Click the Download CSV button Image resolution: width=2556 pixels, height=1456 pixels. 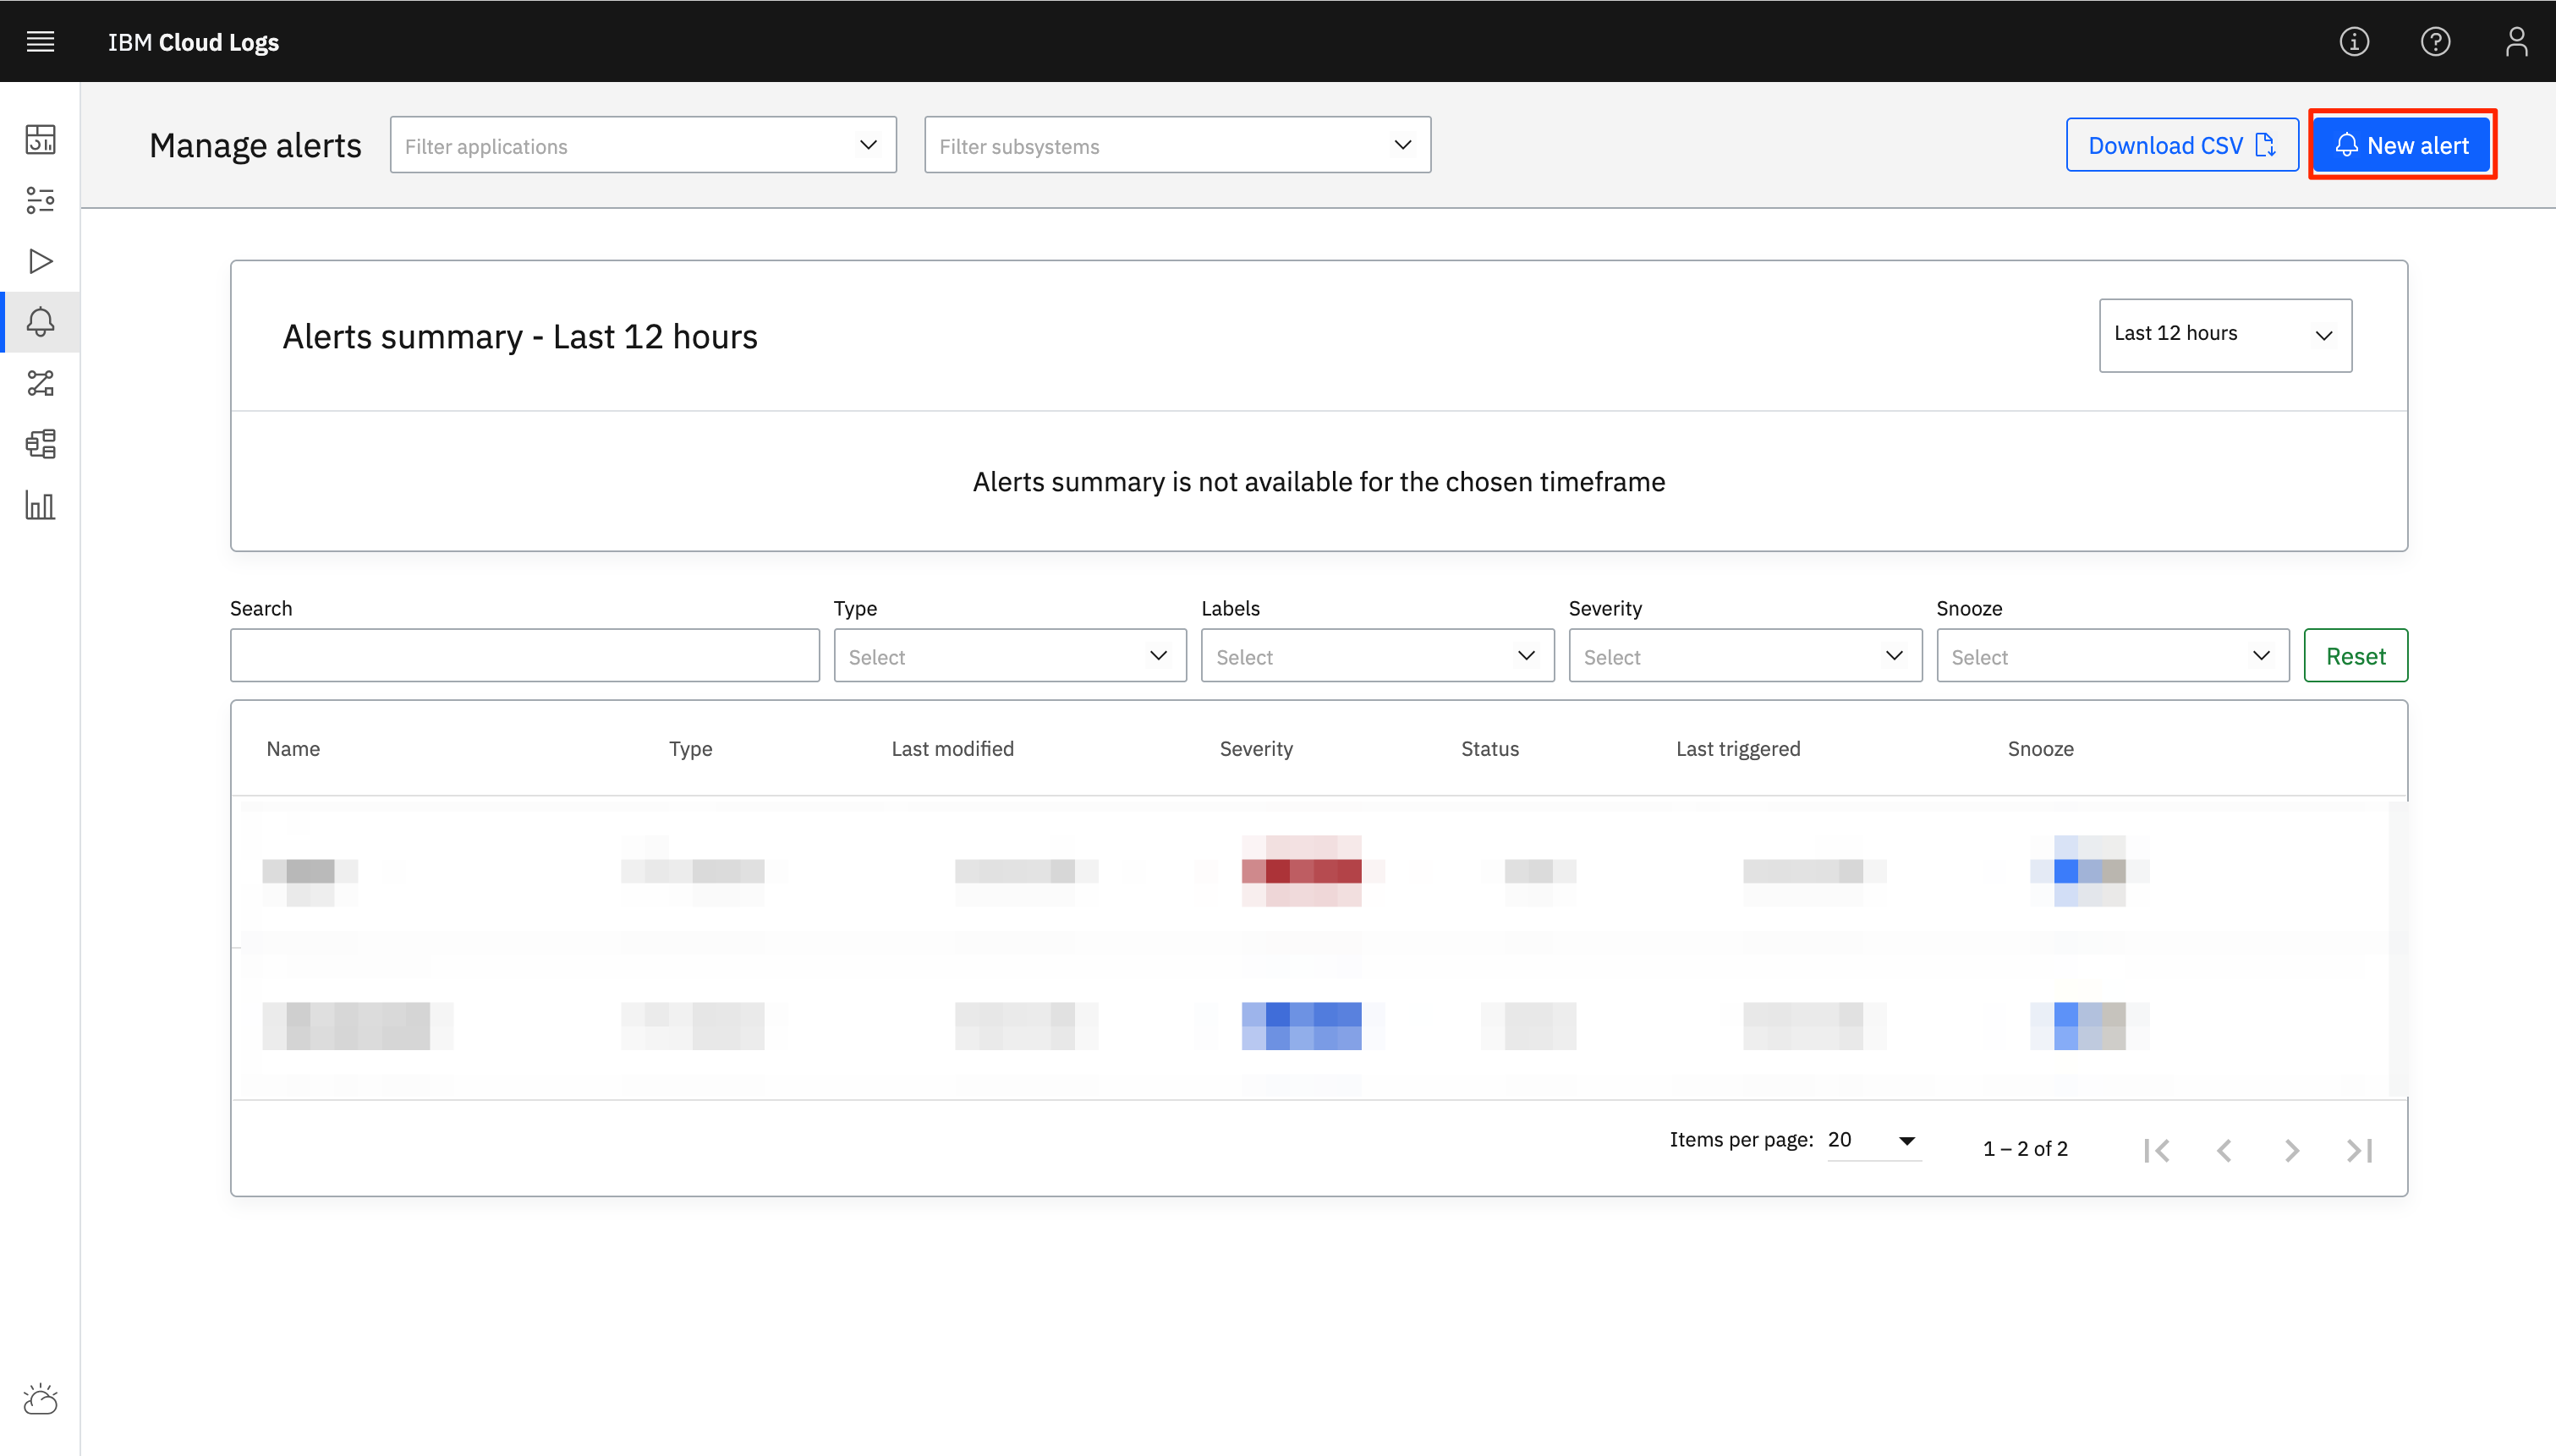point(2181,145)
